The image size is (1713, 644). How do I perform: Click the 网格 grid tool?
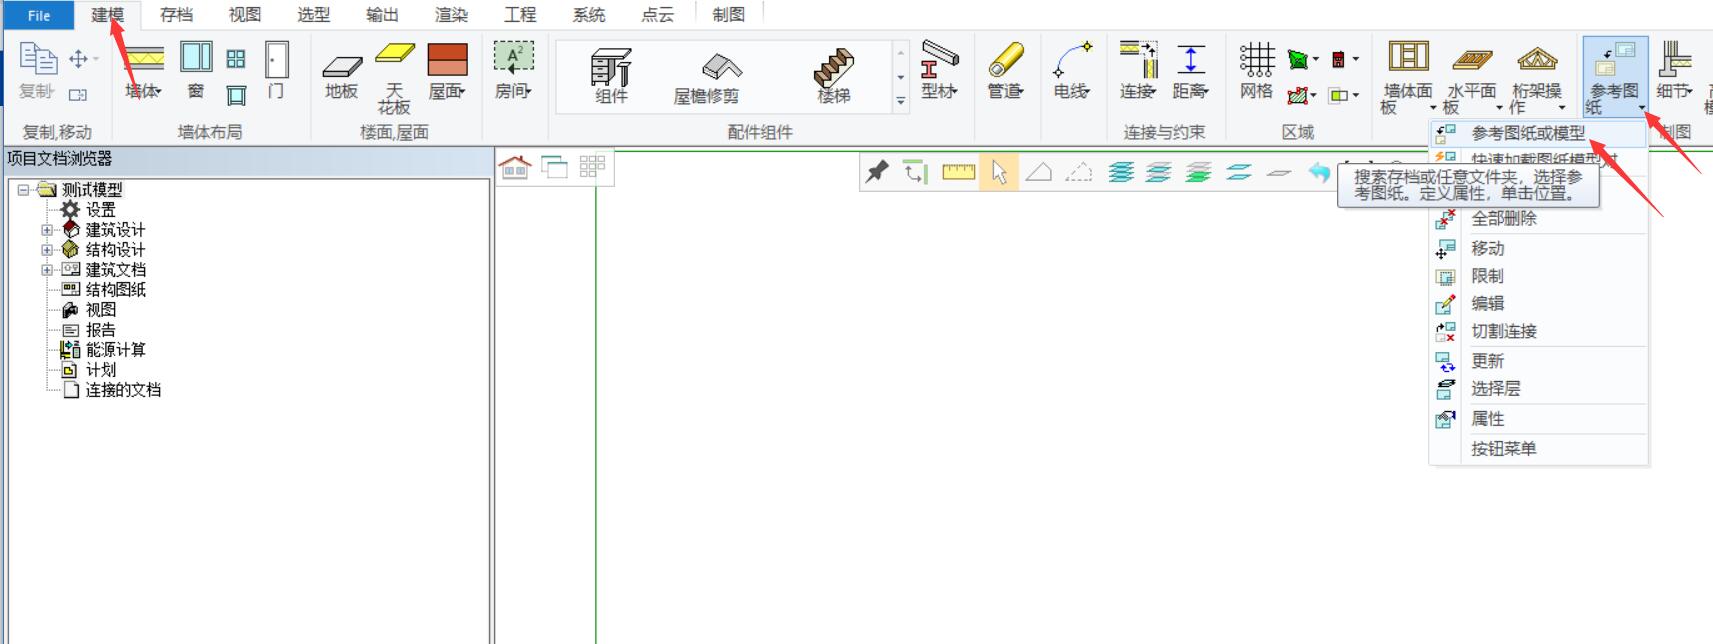1256,72
